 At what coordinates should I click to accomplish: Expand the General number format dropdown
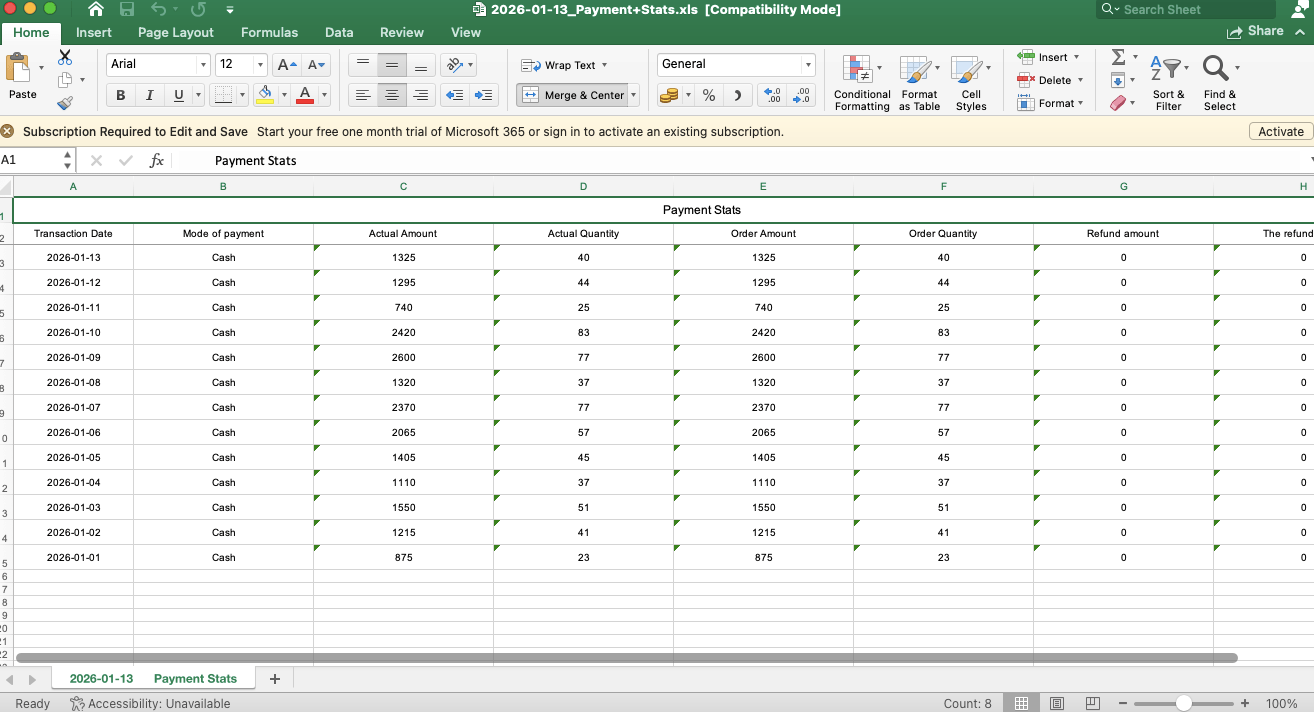(x=808, y=64)
